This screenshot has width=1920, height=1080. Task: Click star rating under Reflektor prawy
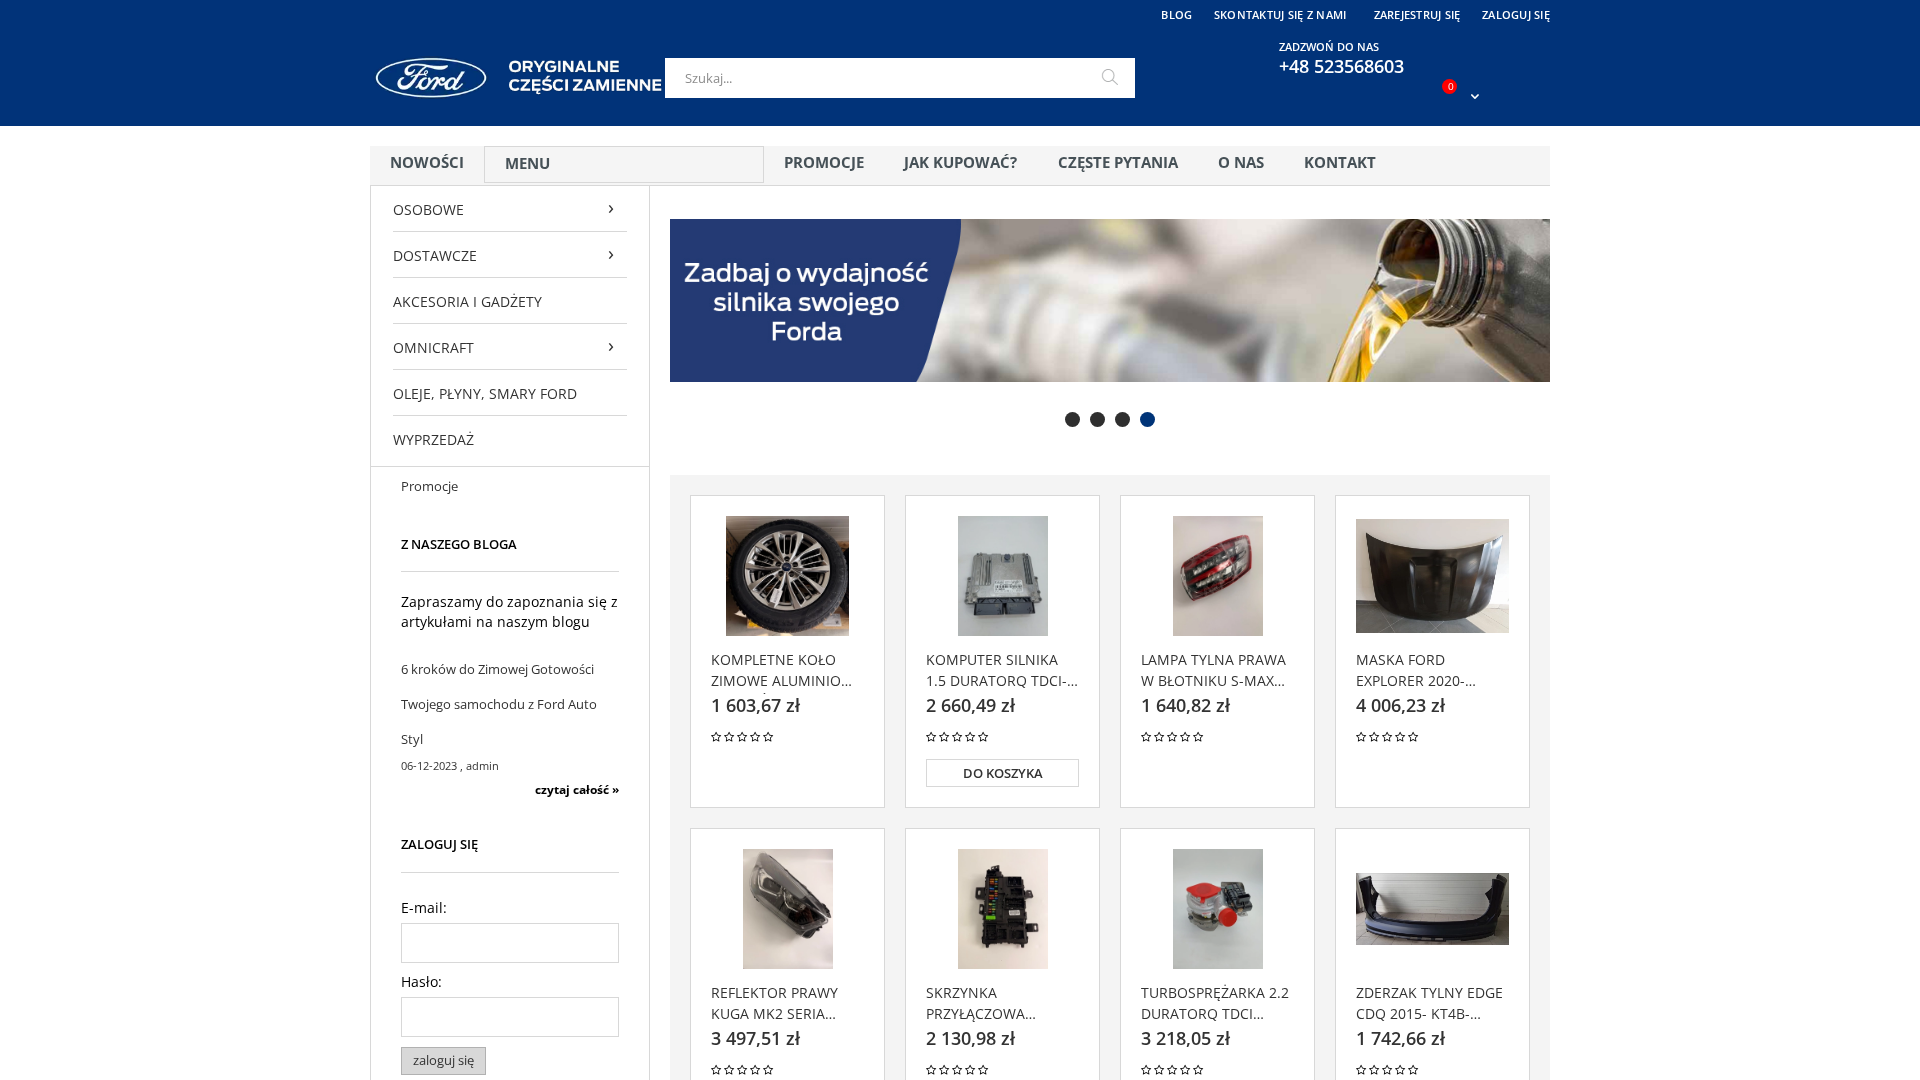point(742,1070)
